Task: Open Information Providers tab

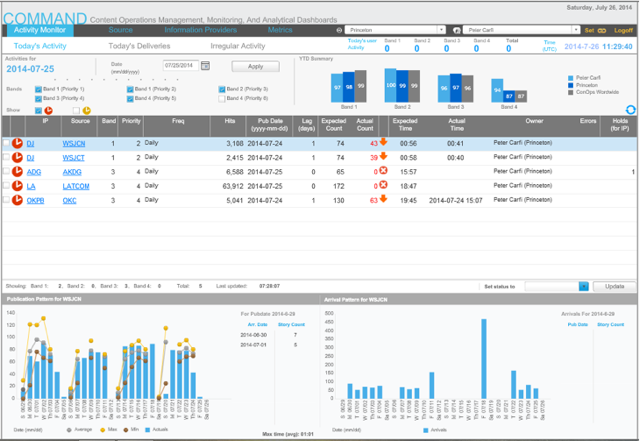Action: 200,30
